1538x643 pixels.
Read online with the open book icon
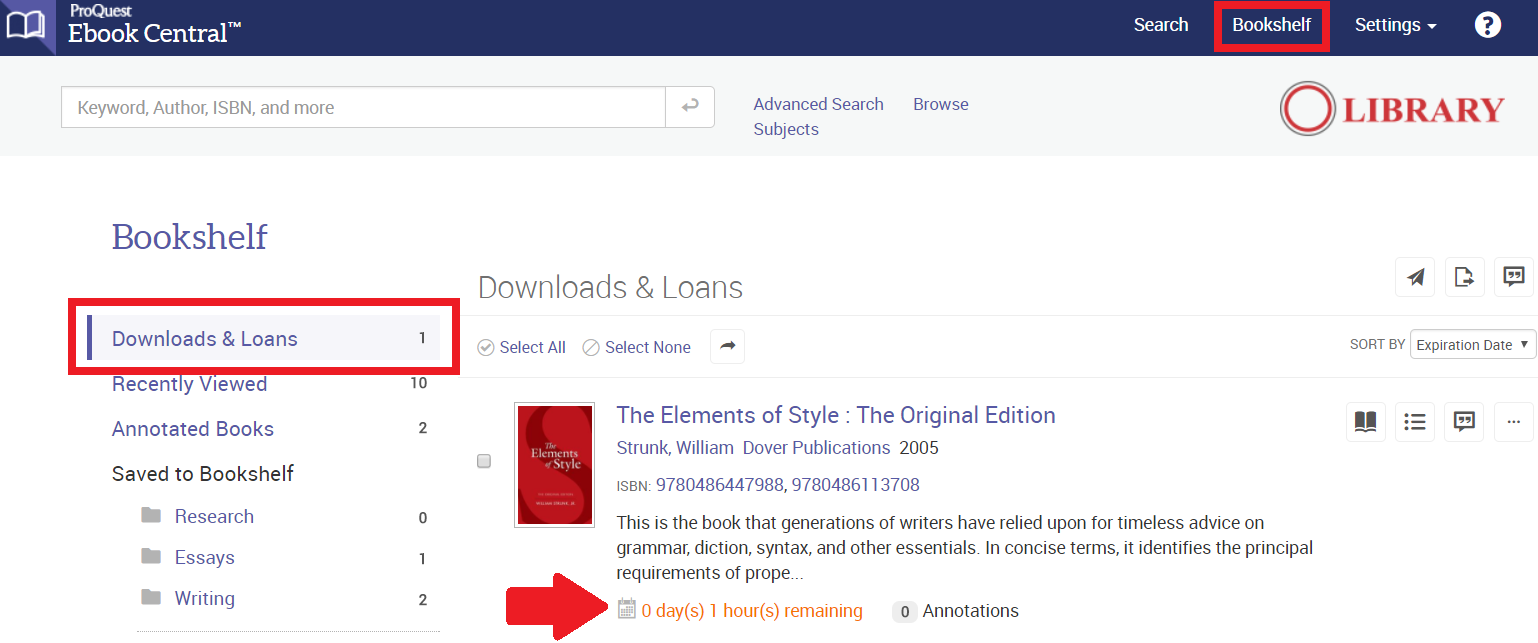(x=1366, y=421)
